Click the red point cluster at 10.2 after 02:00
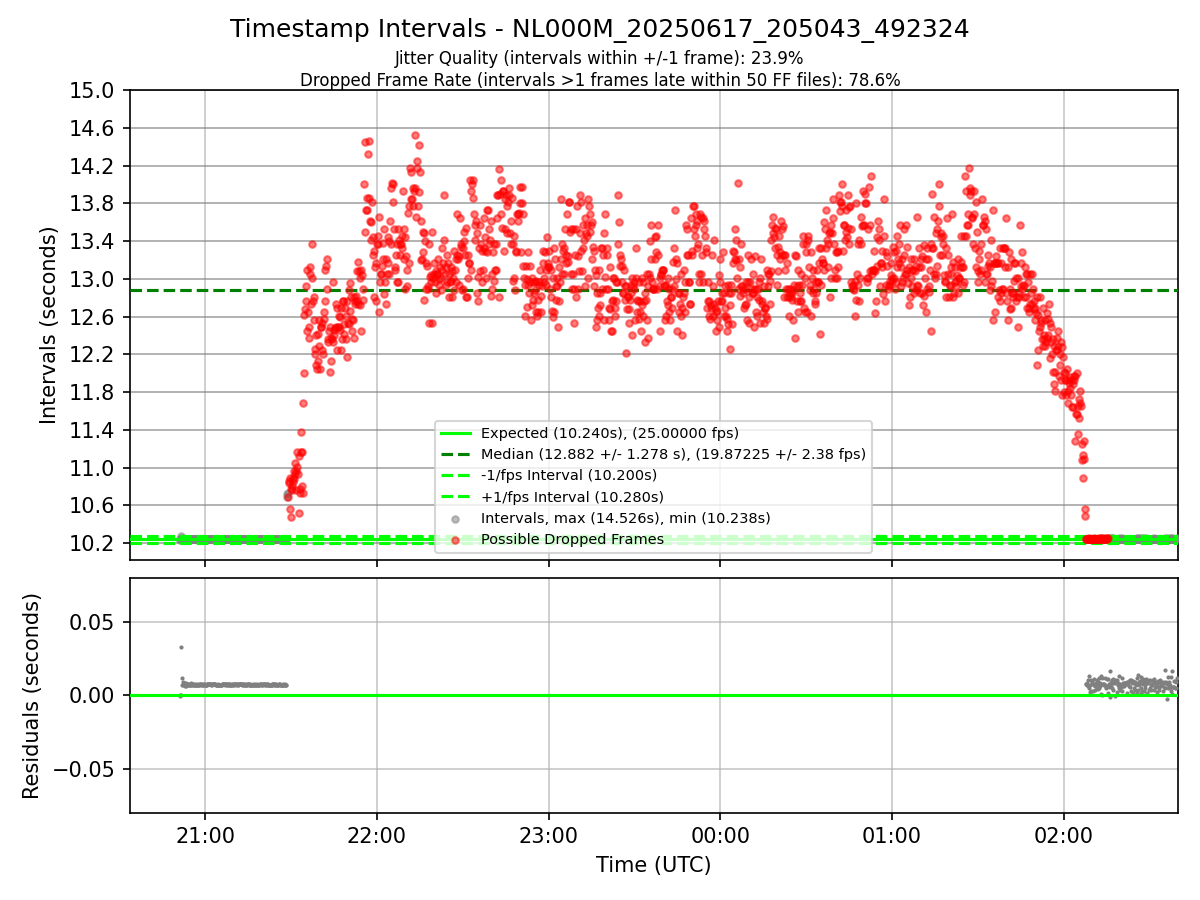The width and height of the screenshot is (1200, 900). pos(1098,539)
